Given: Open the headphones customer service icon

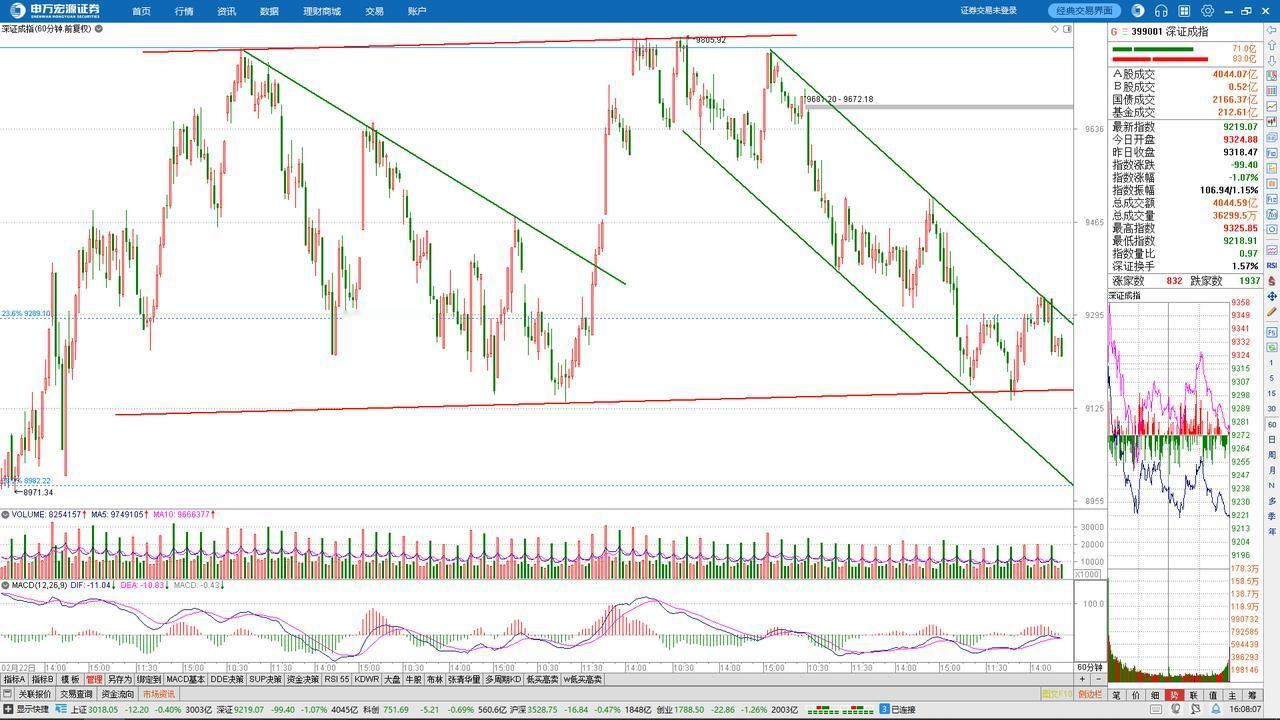Looking at the screenshot, I should click(x=1161, y=11).
